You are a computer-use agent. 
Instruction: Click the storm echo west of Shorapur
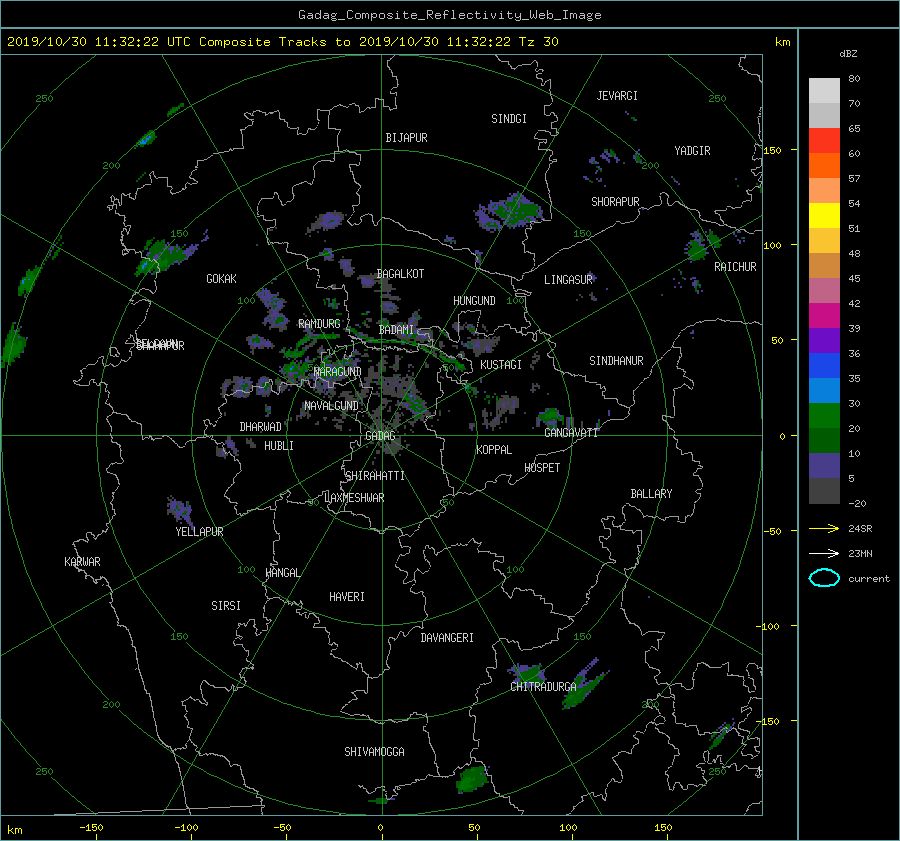coord(509,211)
